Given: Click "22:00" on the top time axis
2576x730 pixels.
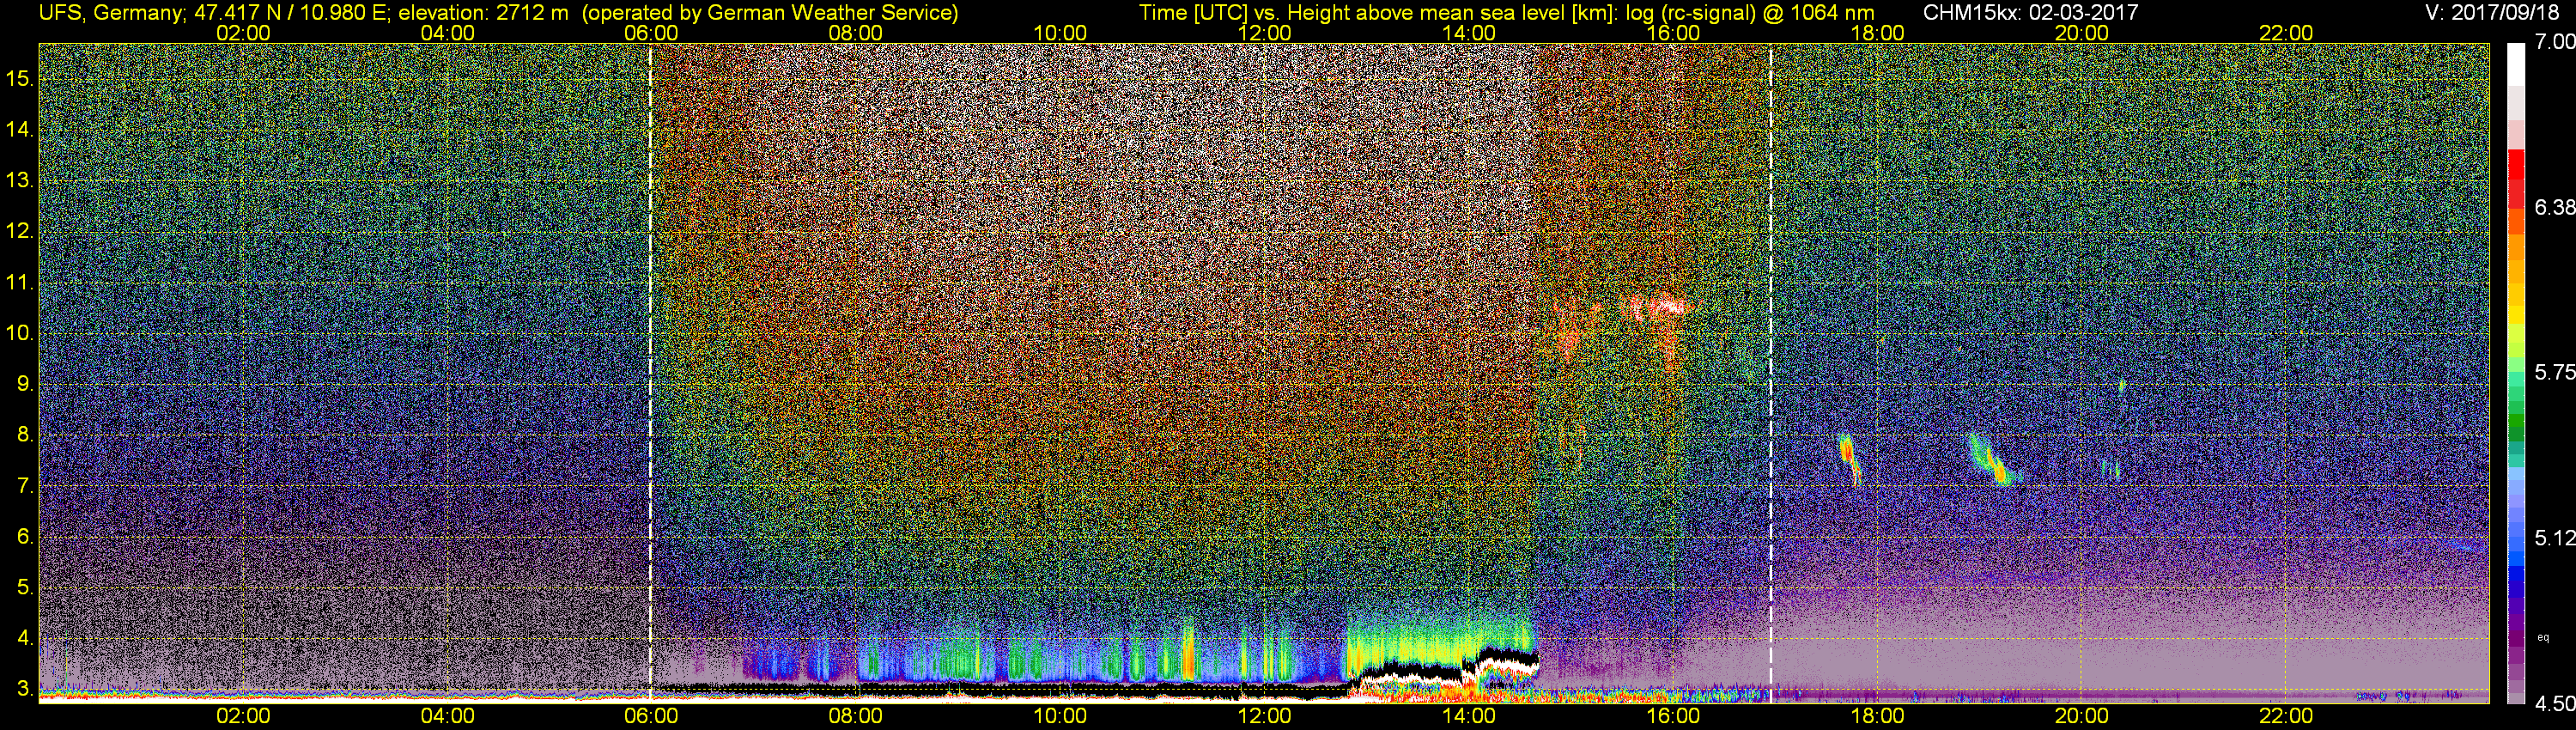Looking at the screenshot, I should [2286, 33].
